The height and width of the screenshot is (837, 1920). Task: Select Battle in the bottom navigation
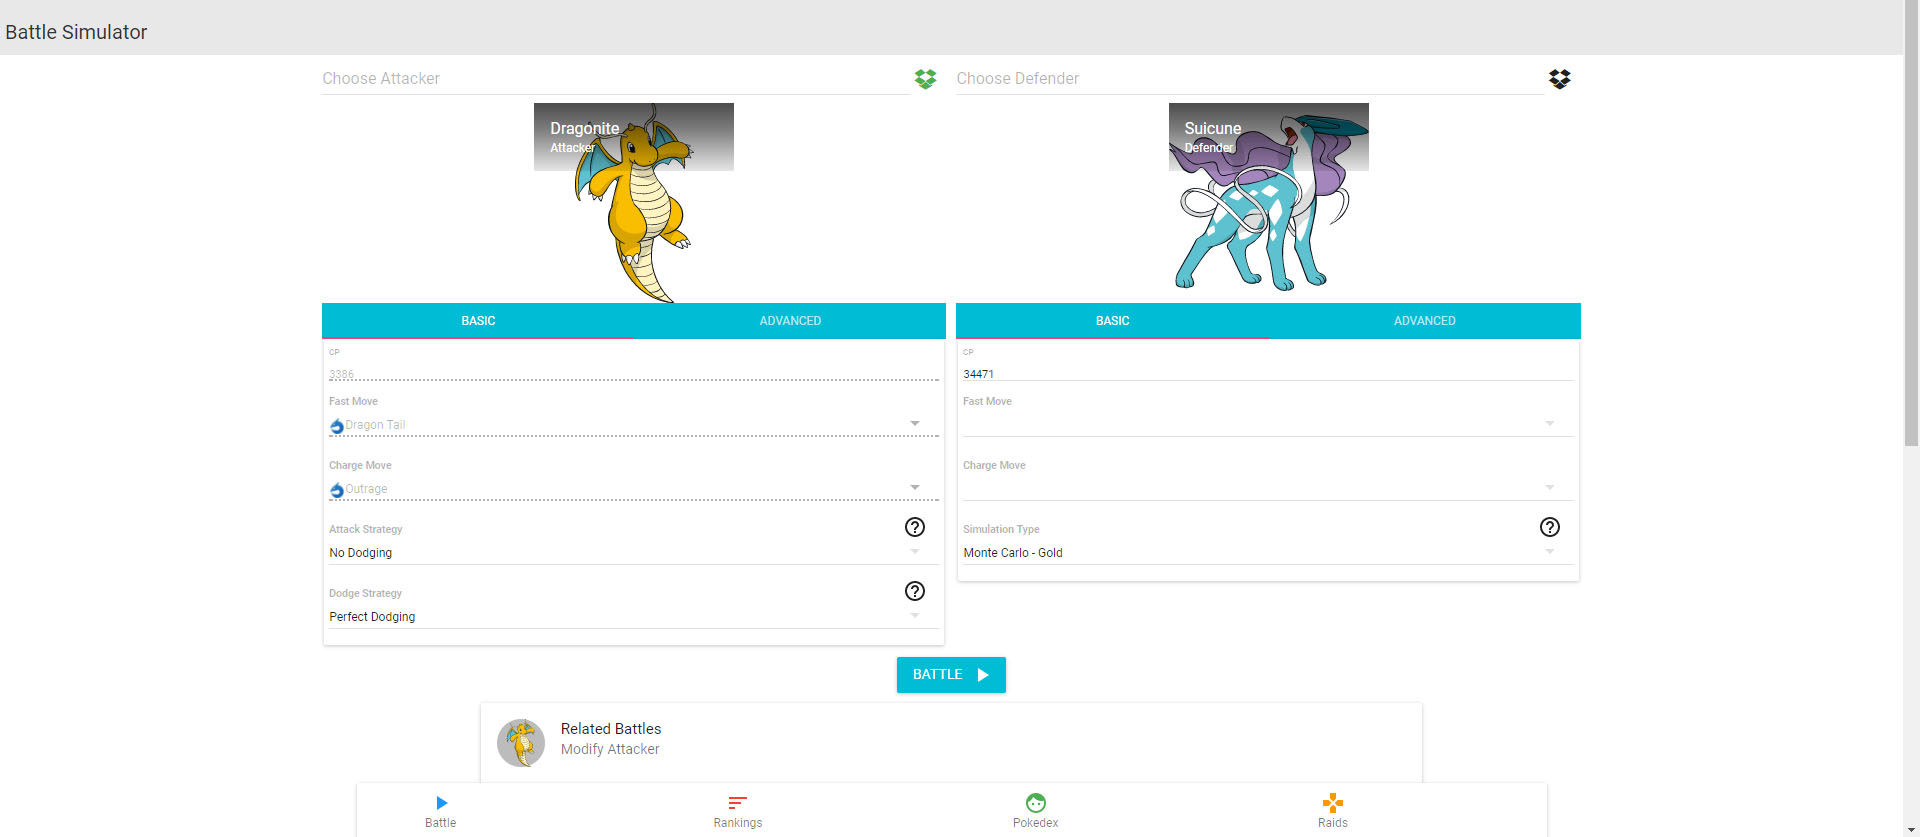(x=440, y=811)
